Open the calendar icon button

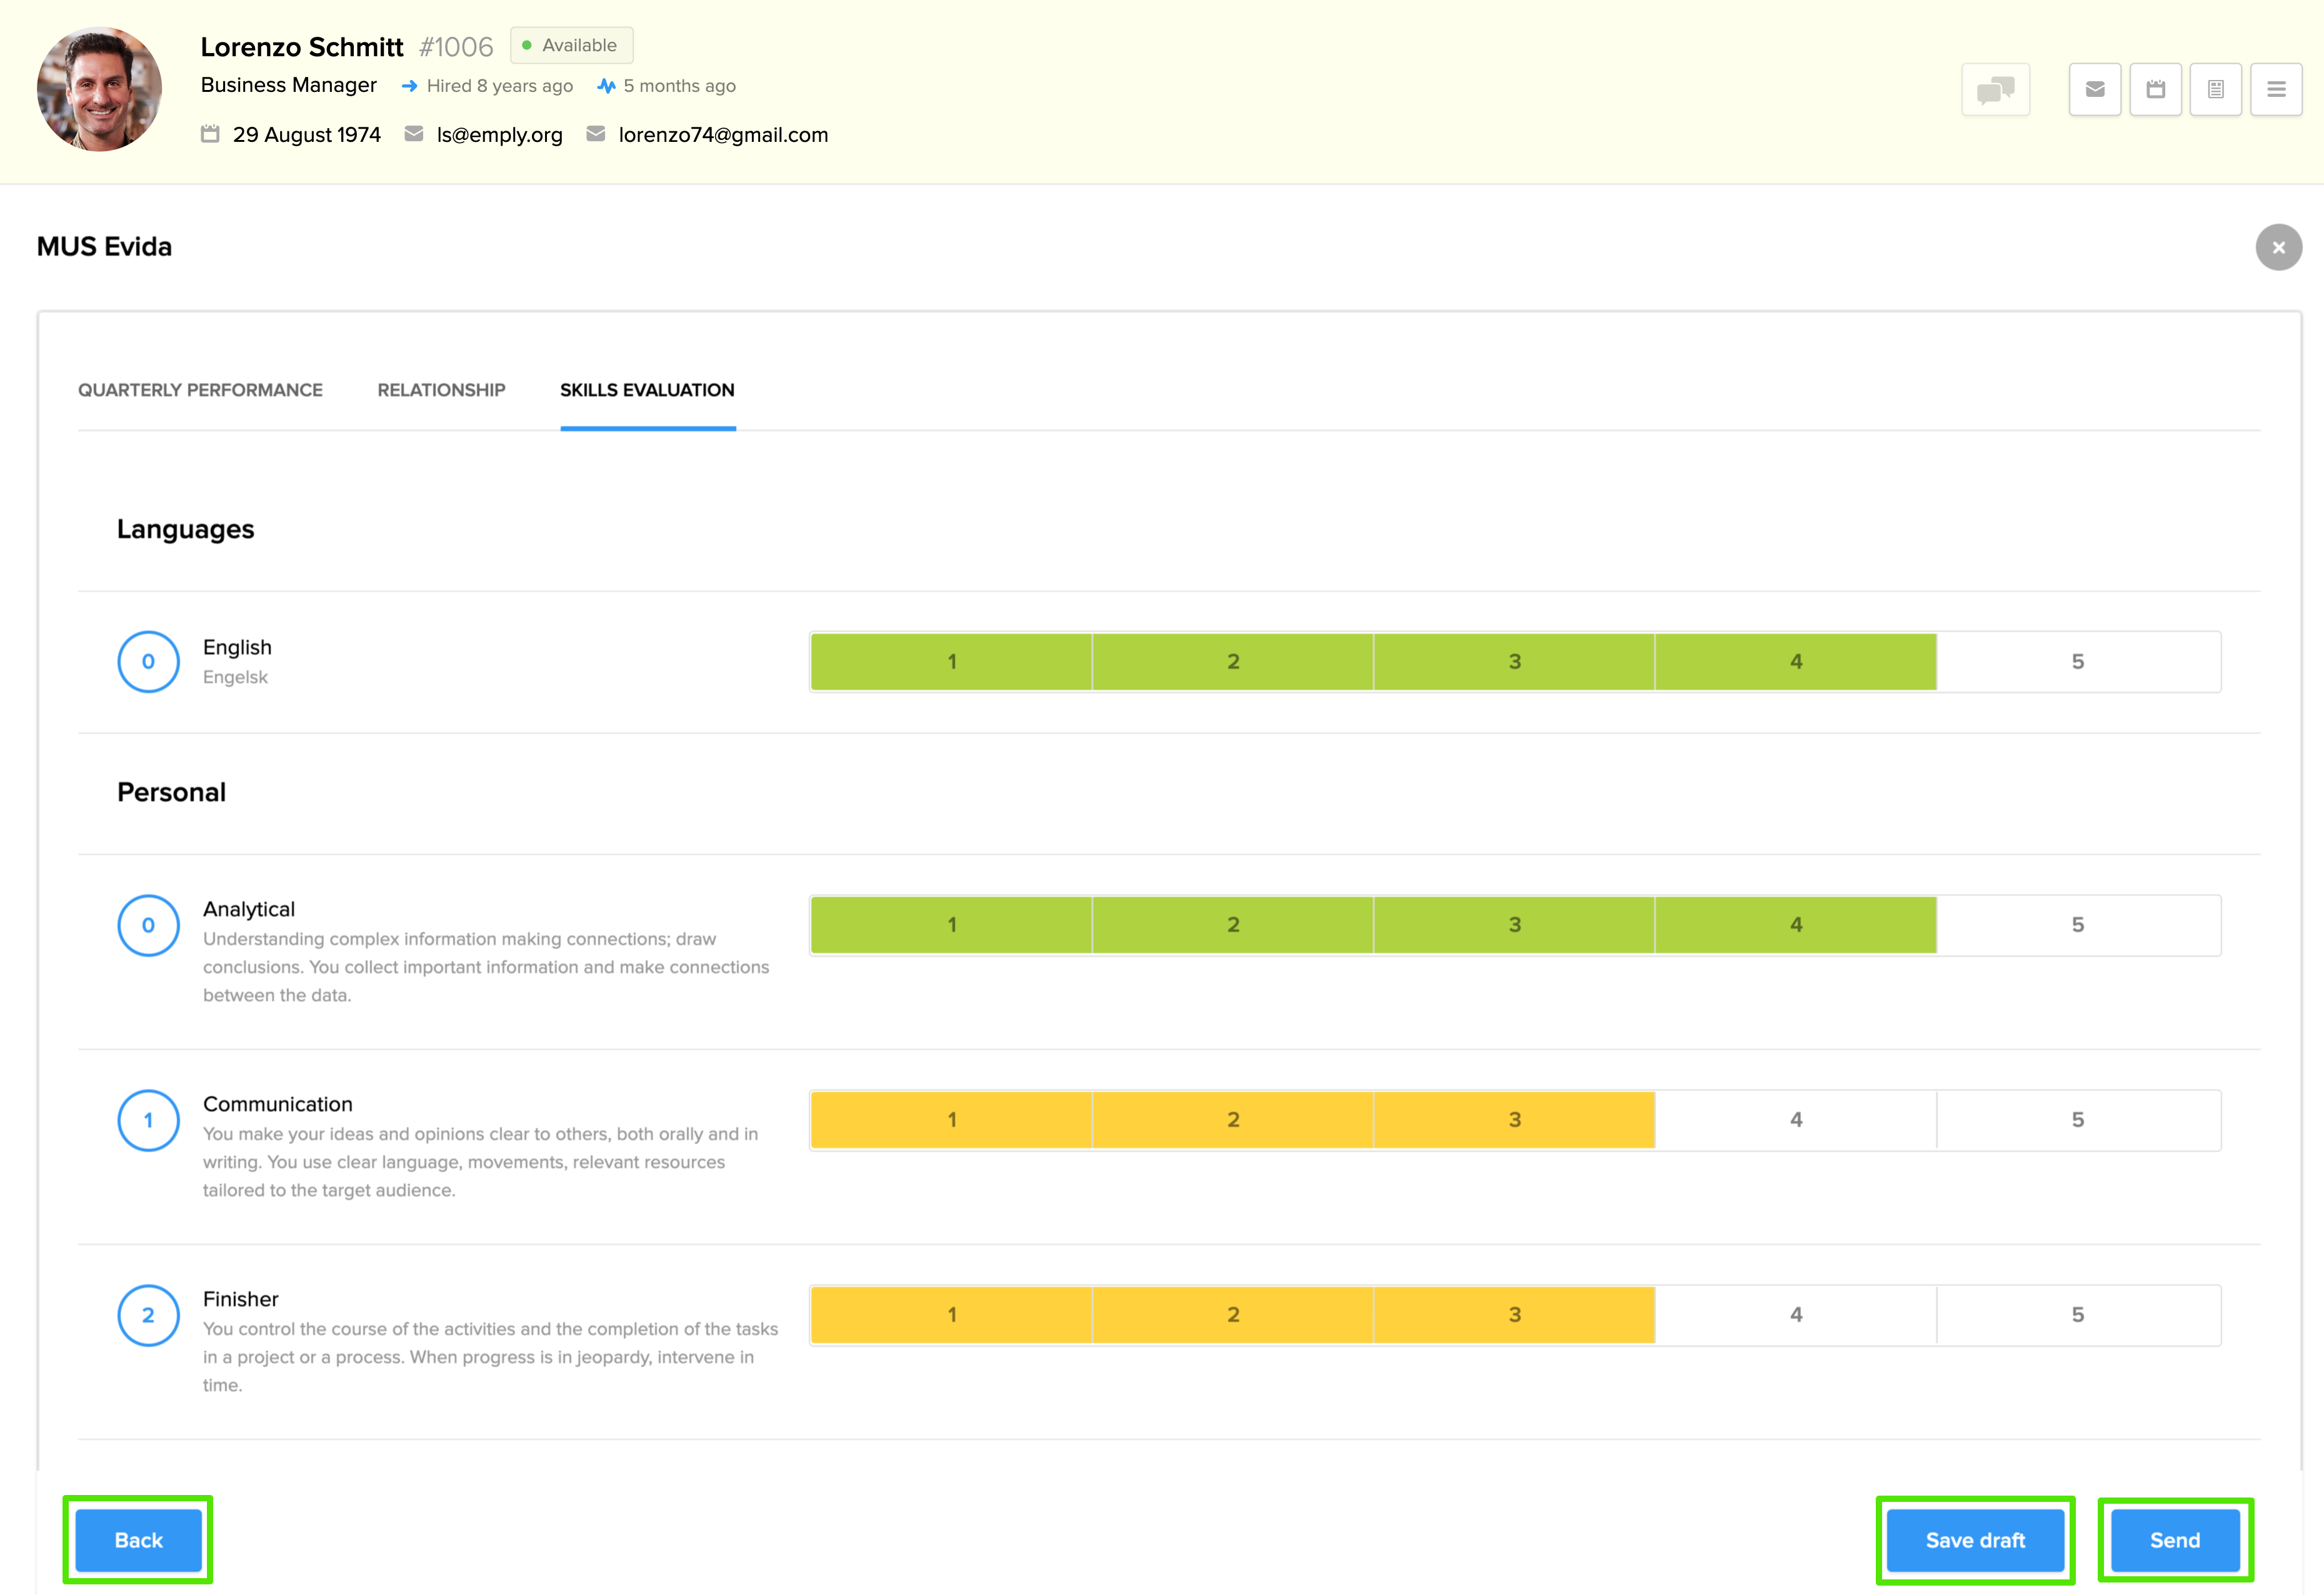2155,90
